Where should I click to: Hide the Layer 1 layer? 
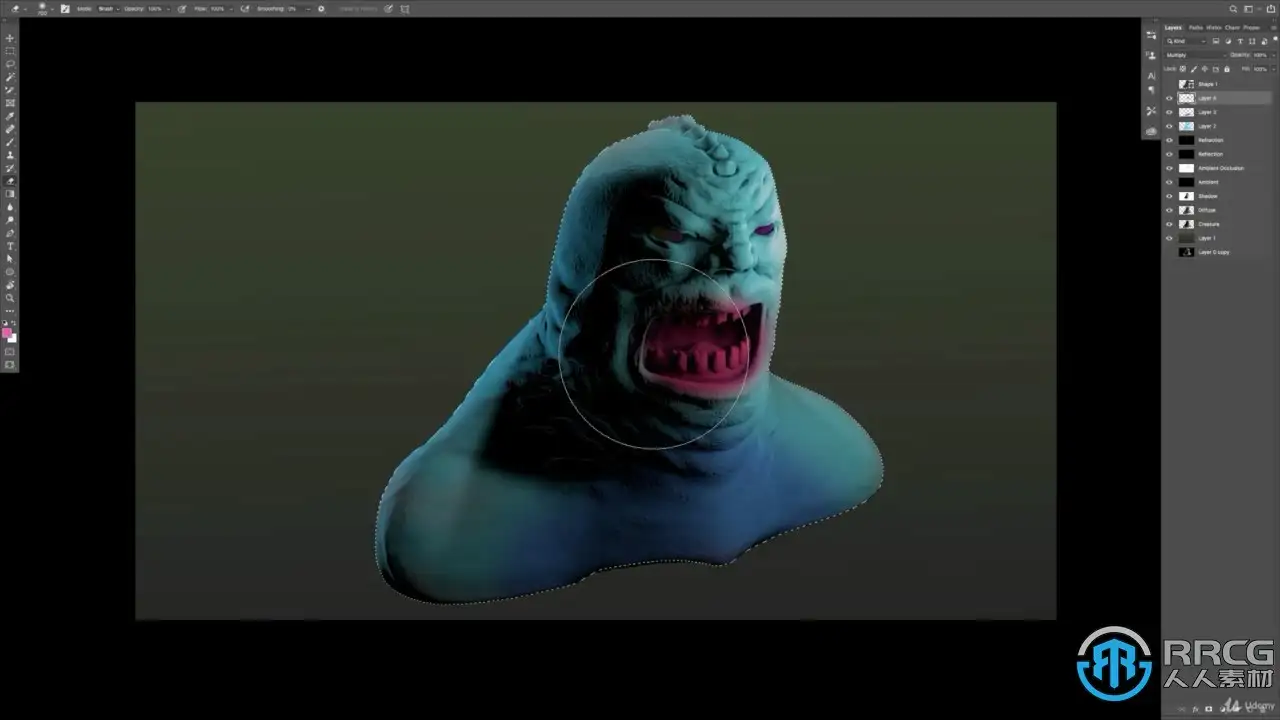tap(1169, 238)
